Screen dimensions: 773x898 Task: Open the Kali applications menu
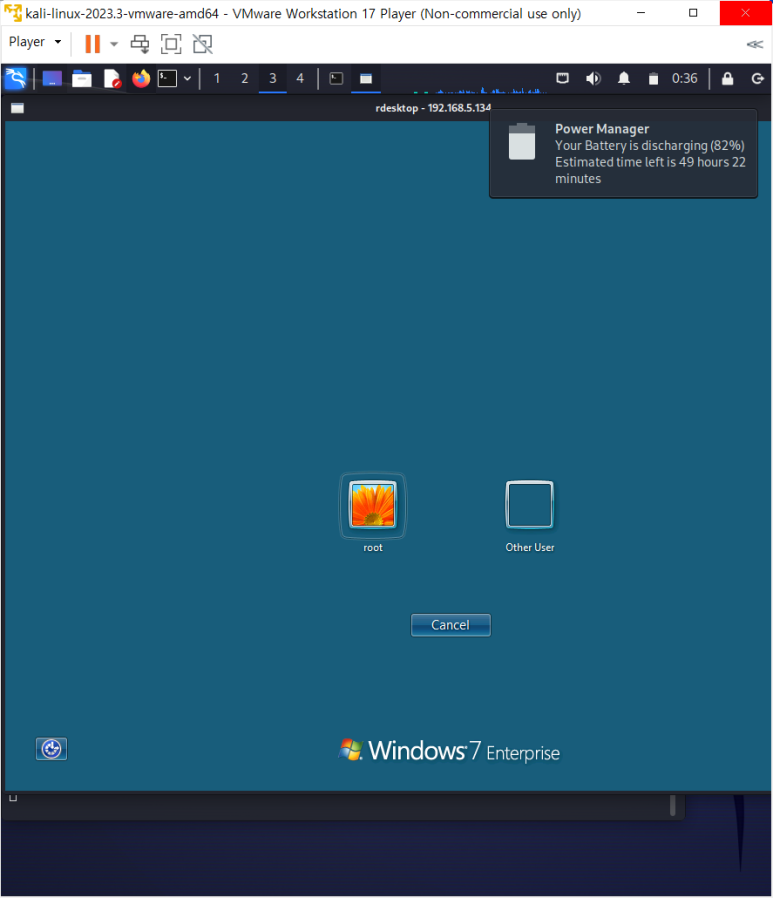pos(15,78)
